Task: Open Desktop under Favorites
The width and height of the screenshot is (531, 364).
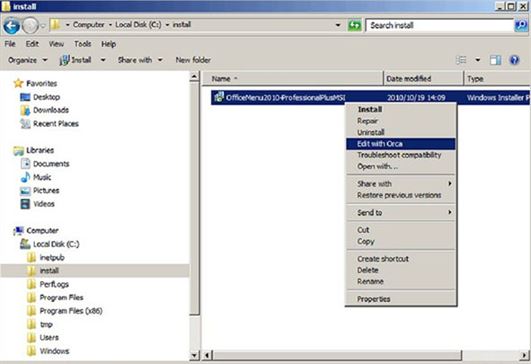Action: coord(46,97)
